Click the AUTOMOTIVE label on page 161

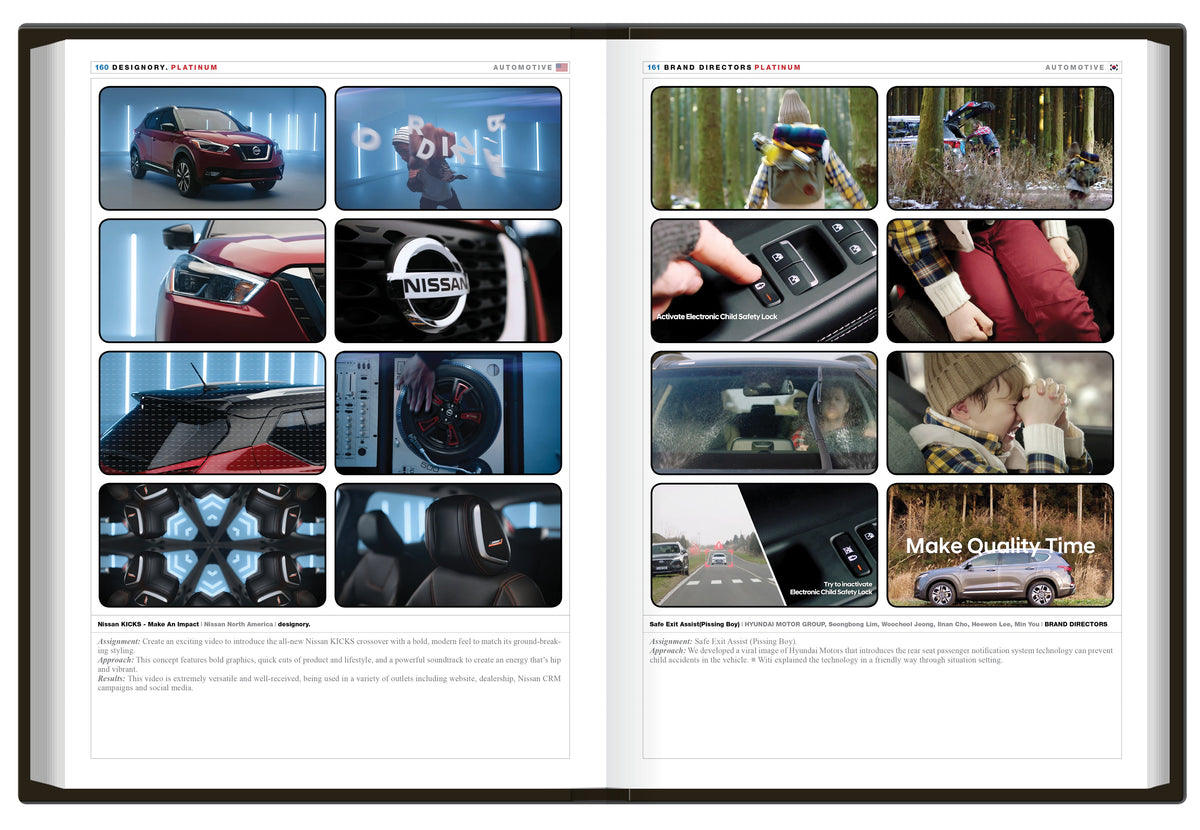1075,68
